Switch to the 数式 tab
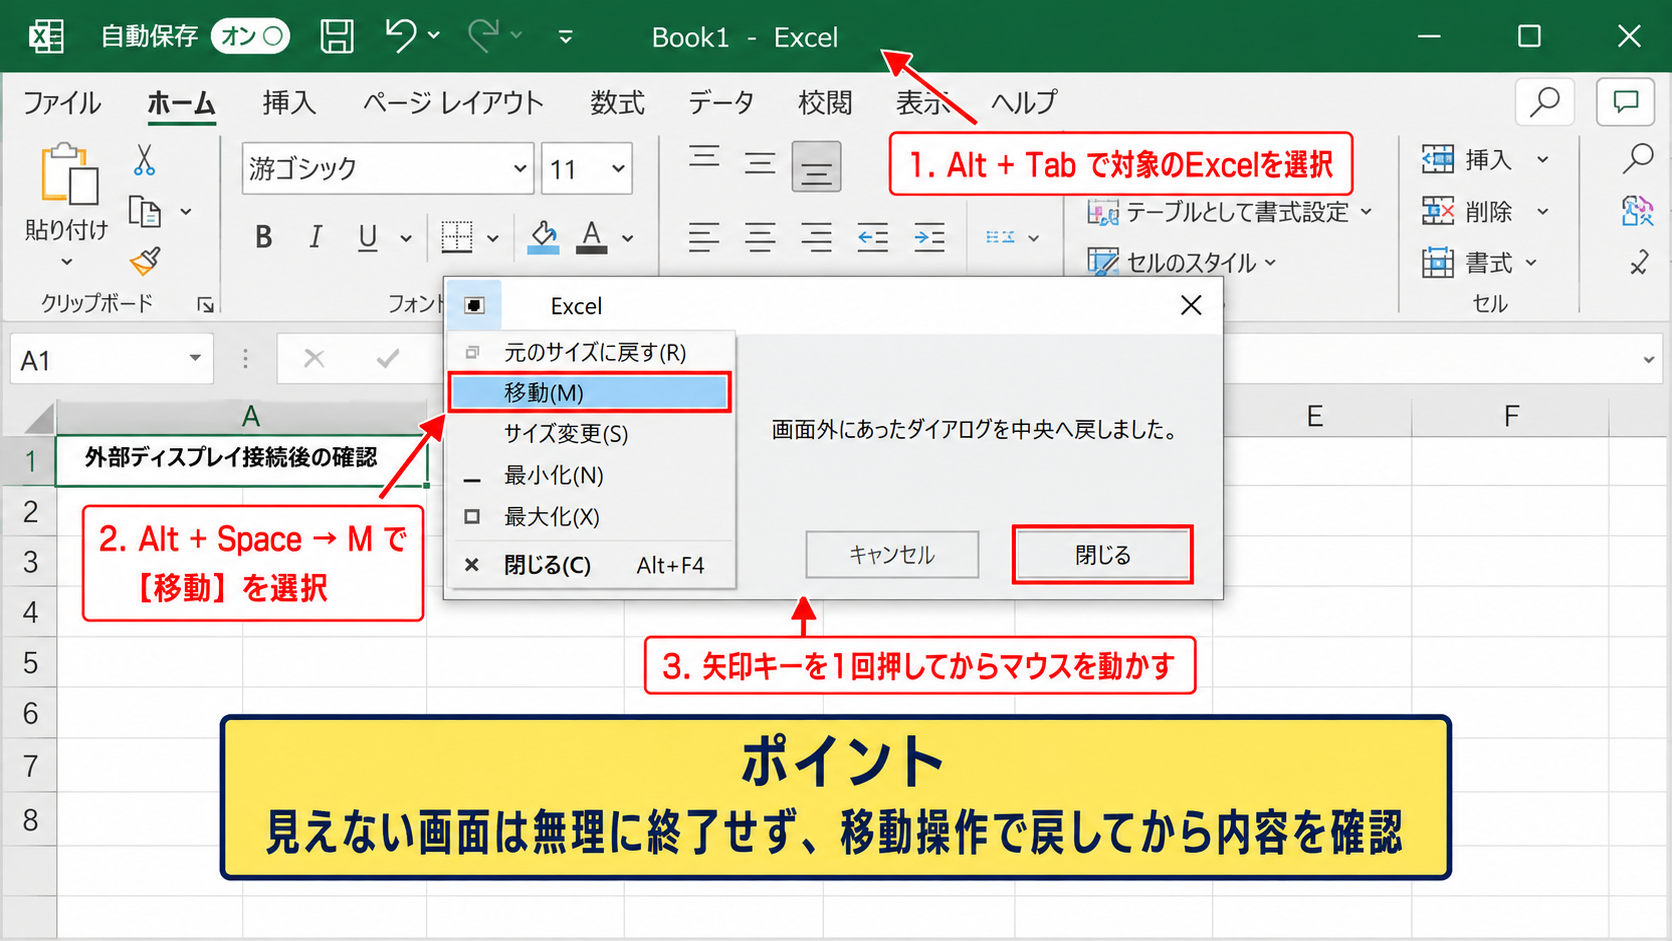Viewport: 1672px width, 941px height. coord(617,102)
